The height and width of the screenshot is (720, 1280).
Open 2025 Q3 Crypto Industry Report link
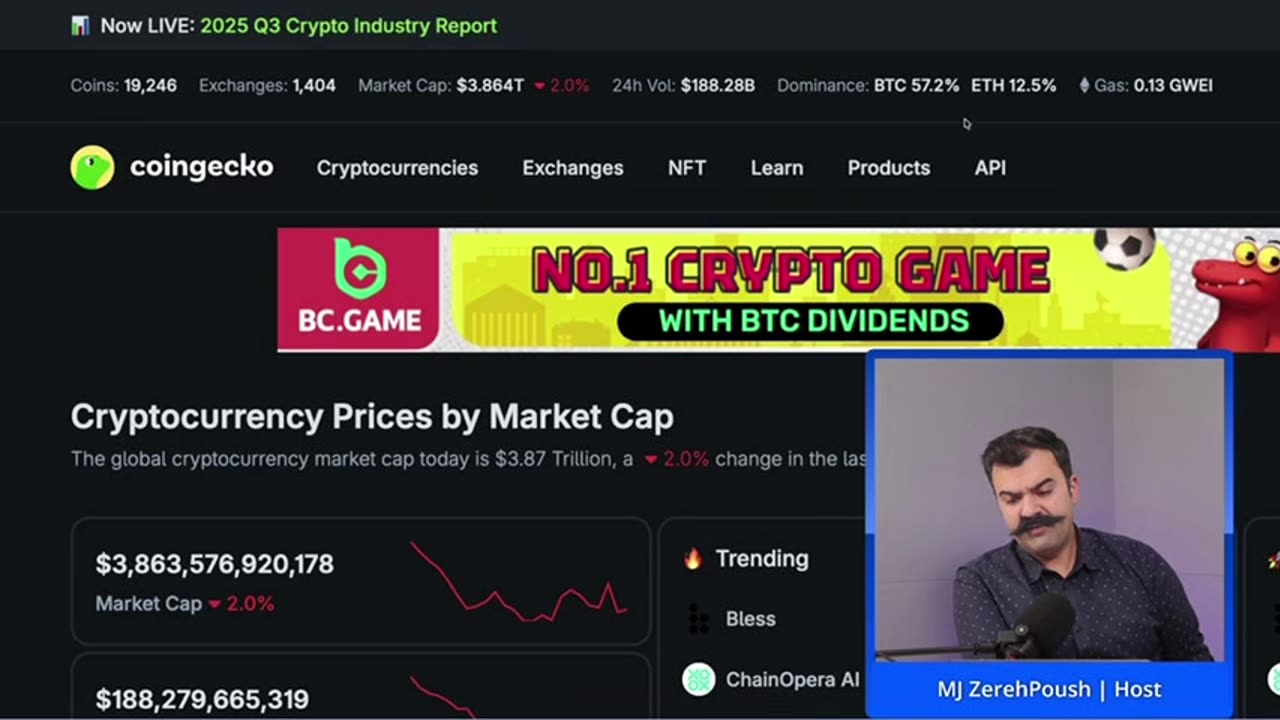point(348,26)
